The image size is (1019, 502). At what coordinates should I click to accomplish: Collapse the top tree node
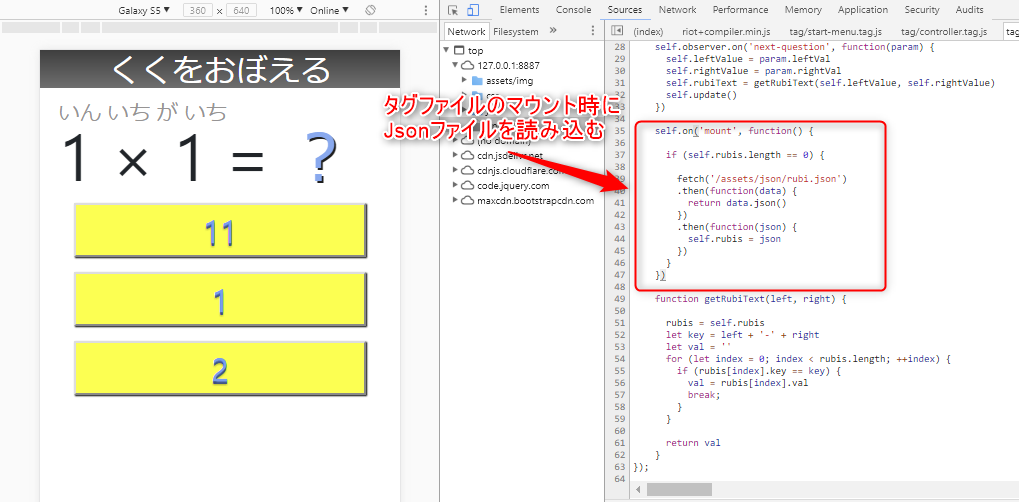[x=446, y=50]
